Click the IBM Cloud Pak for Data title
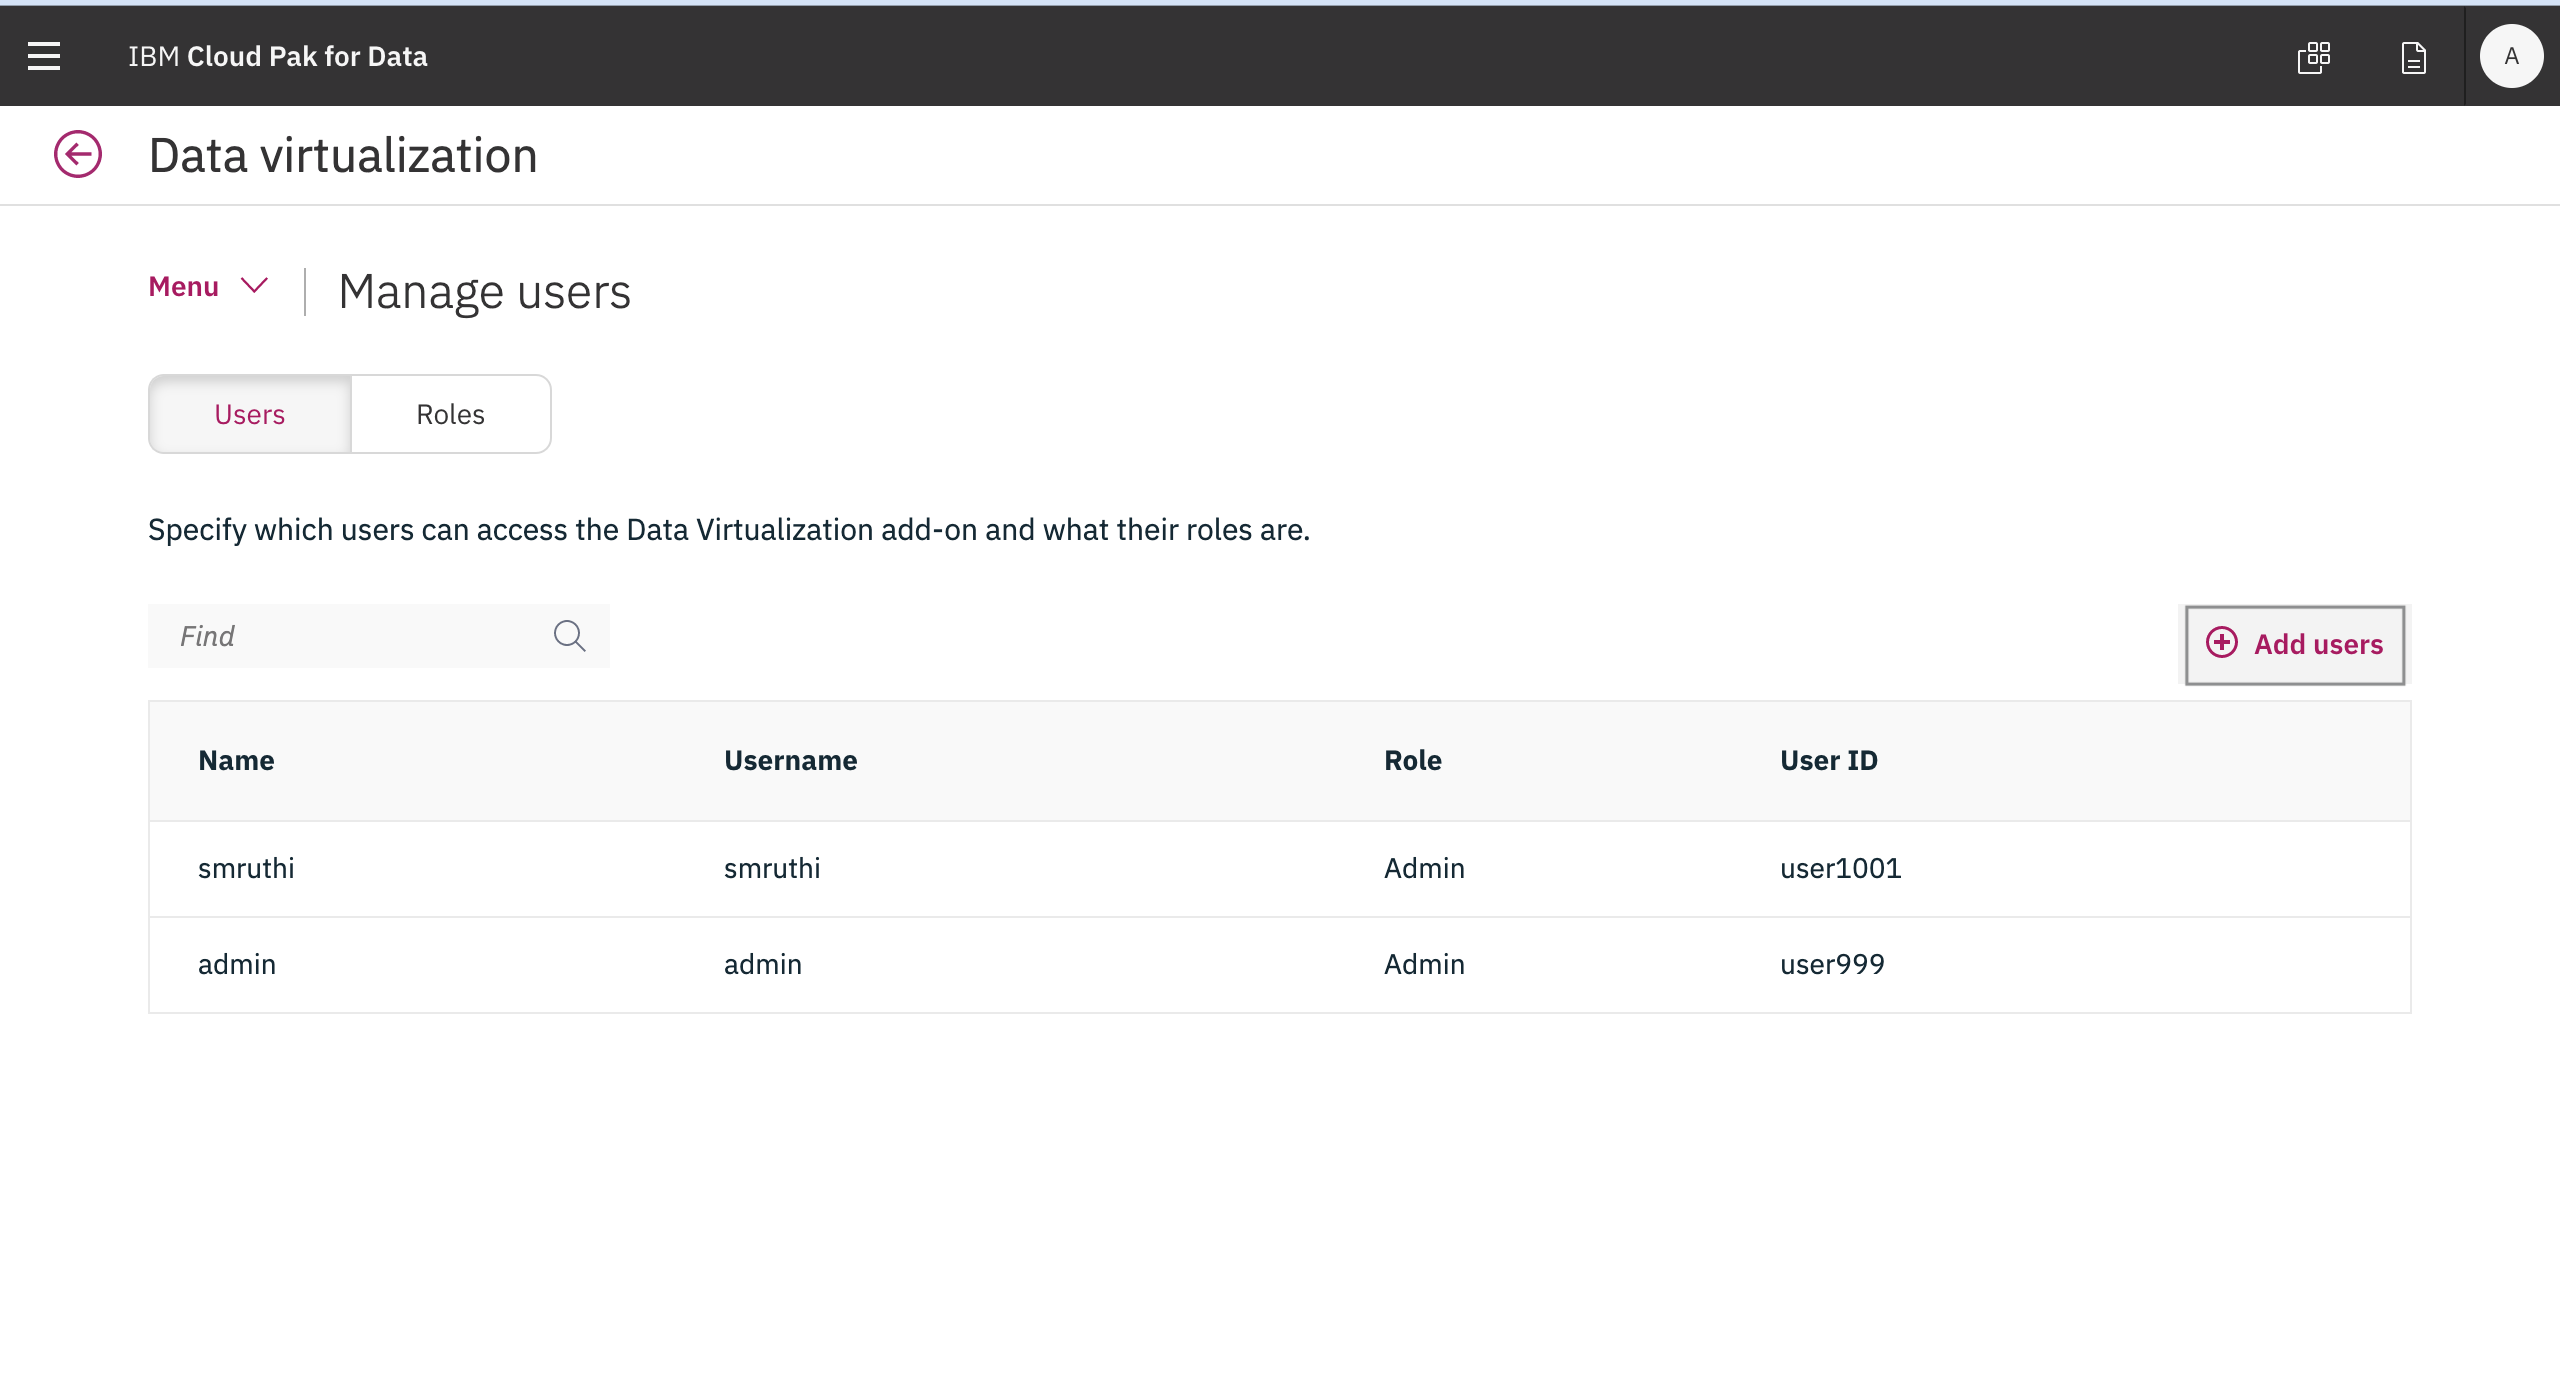 pos(278,57)
